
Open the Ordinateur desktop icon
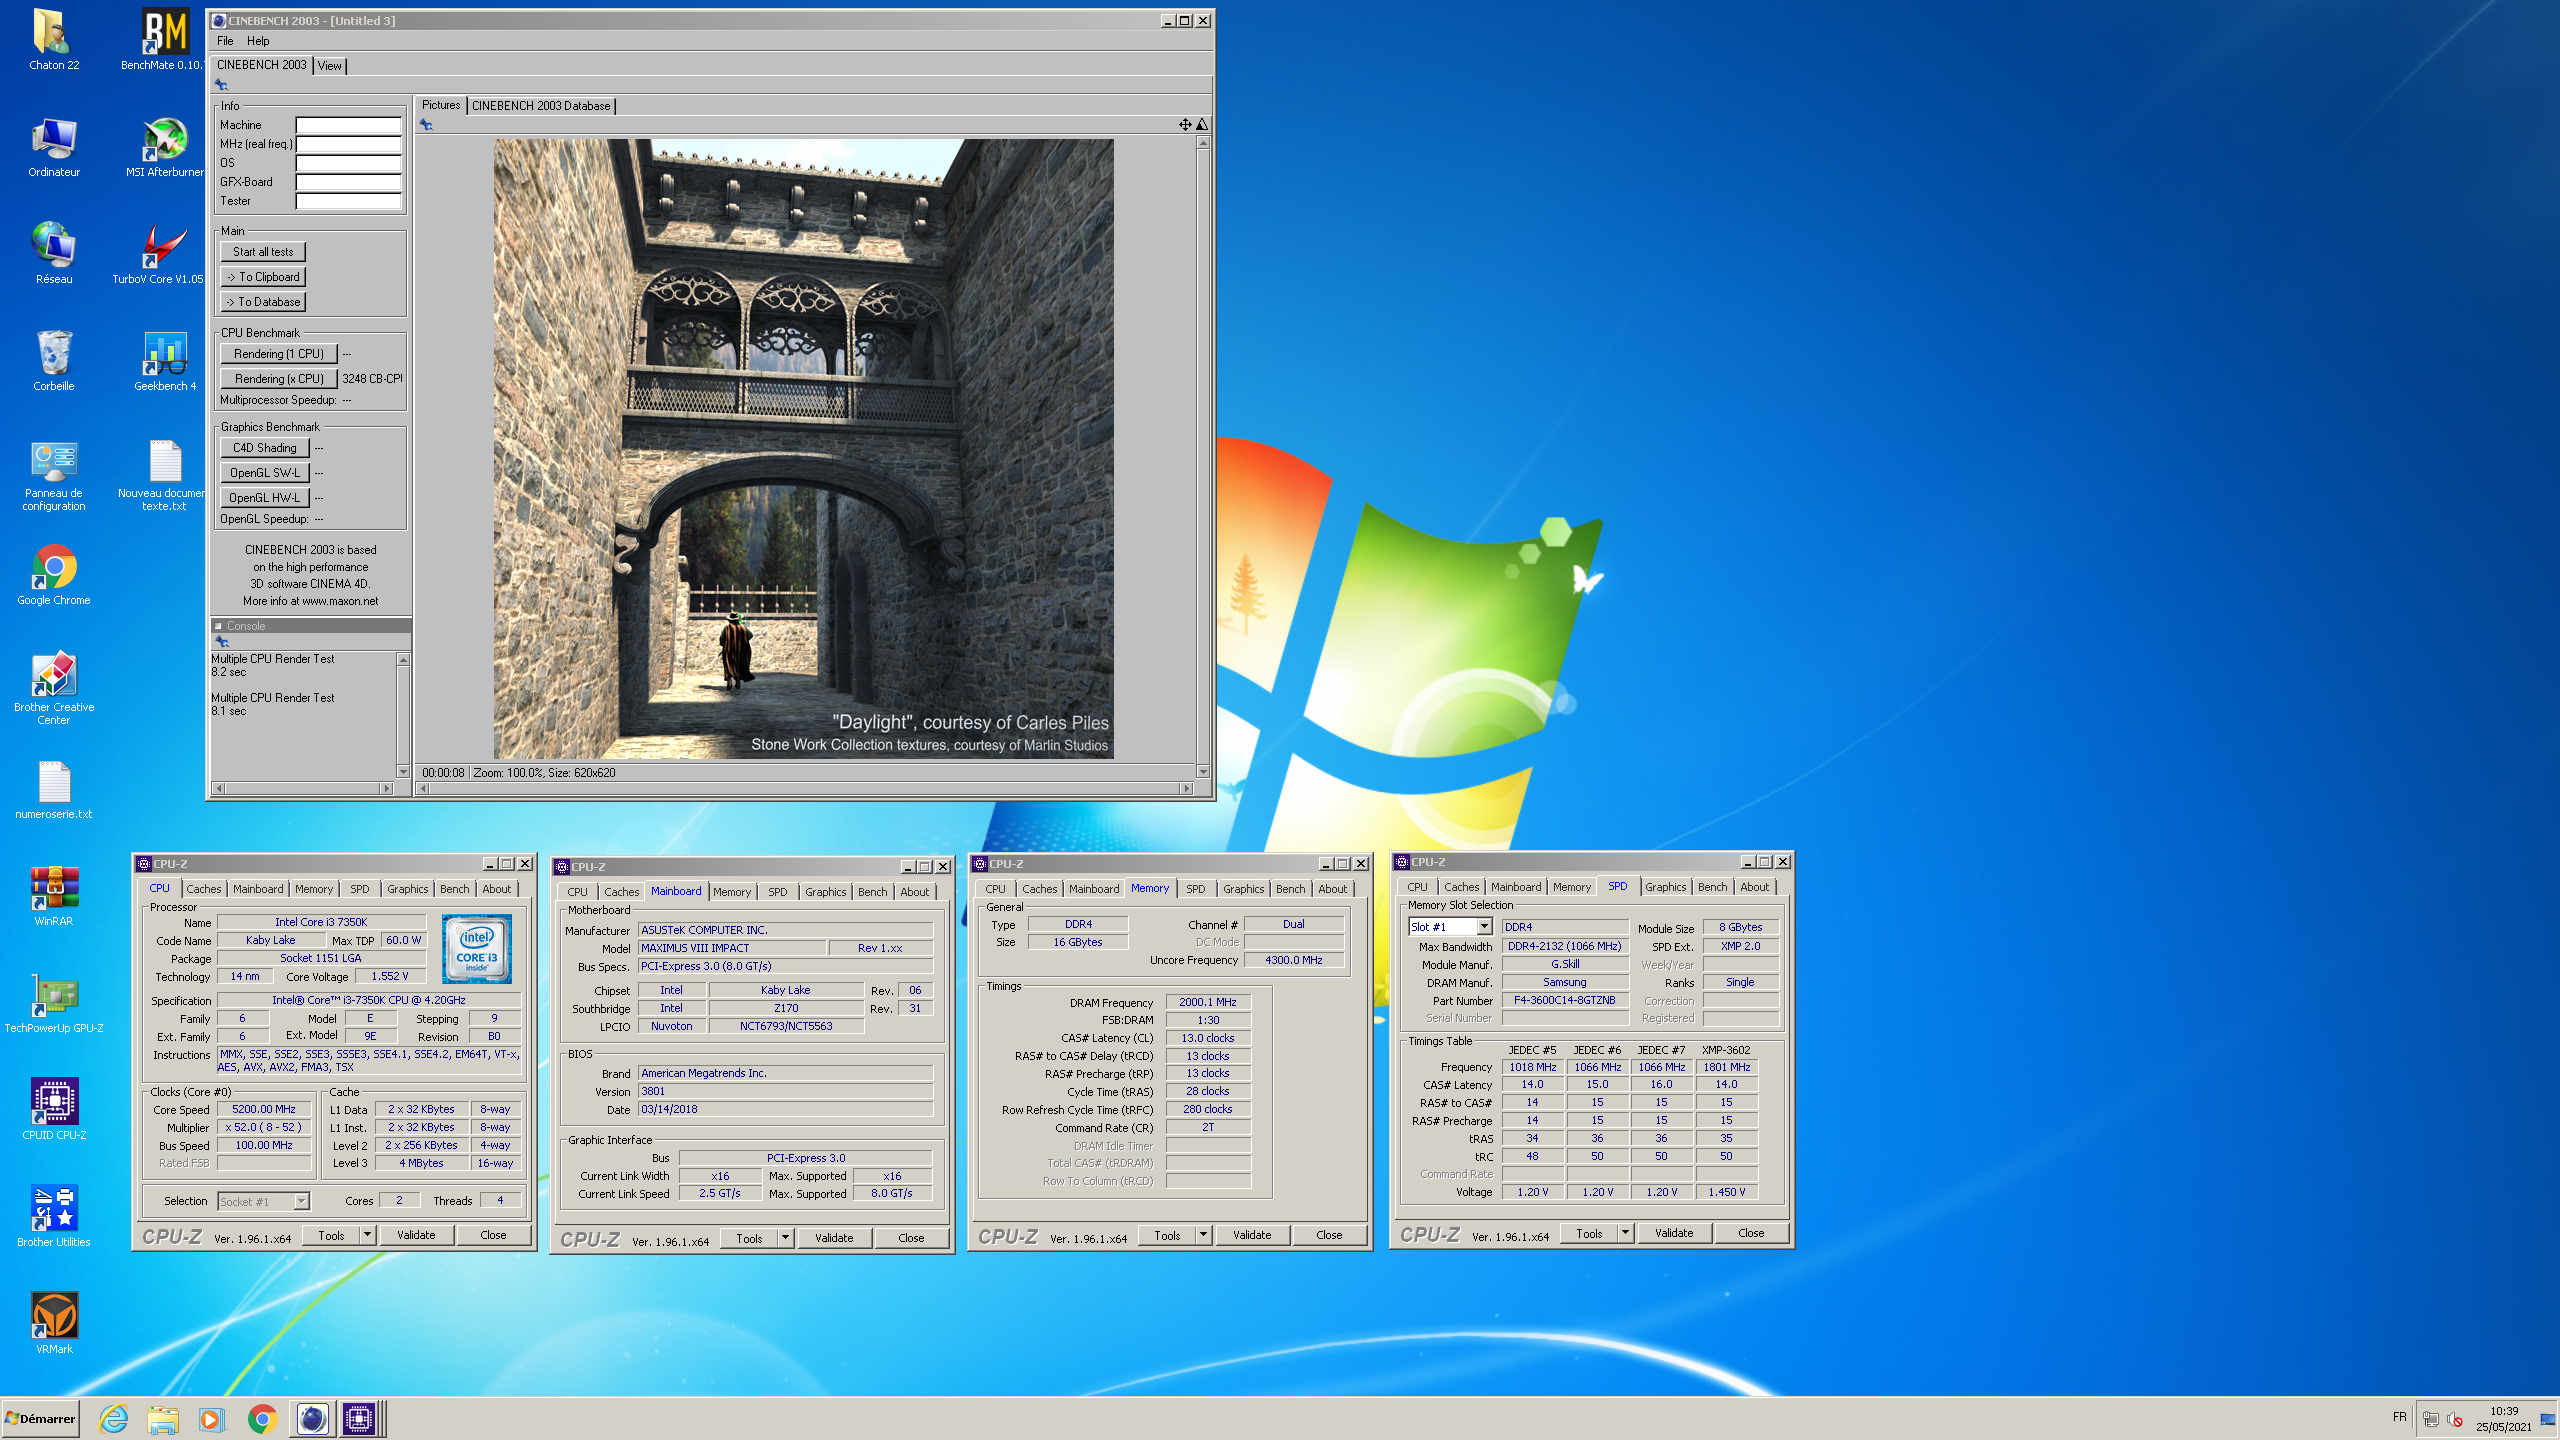[53, 147]
